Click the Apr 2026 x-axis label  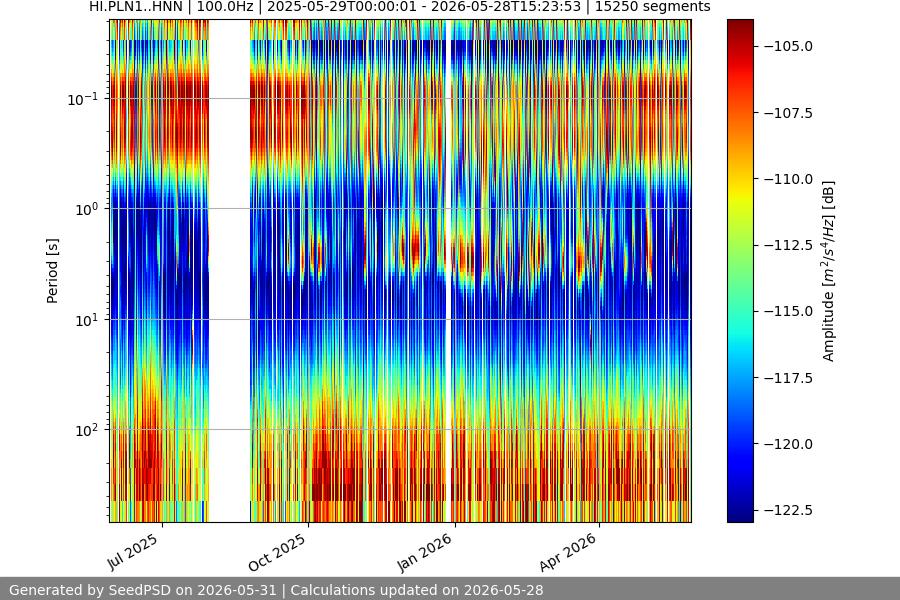(x=568, y=552)
